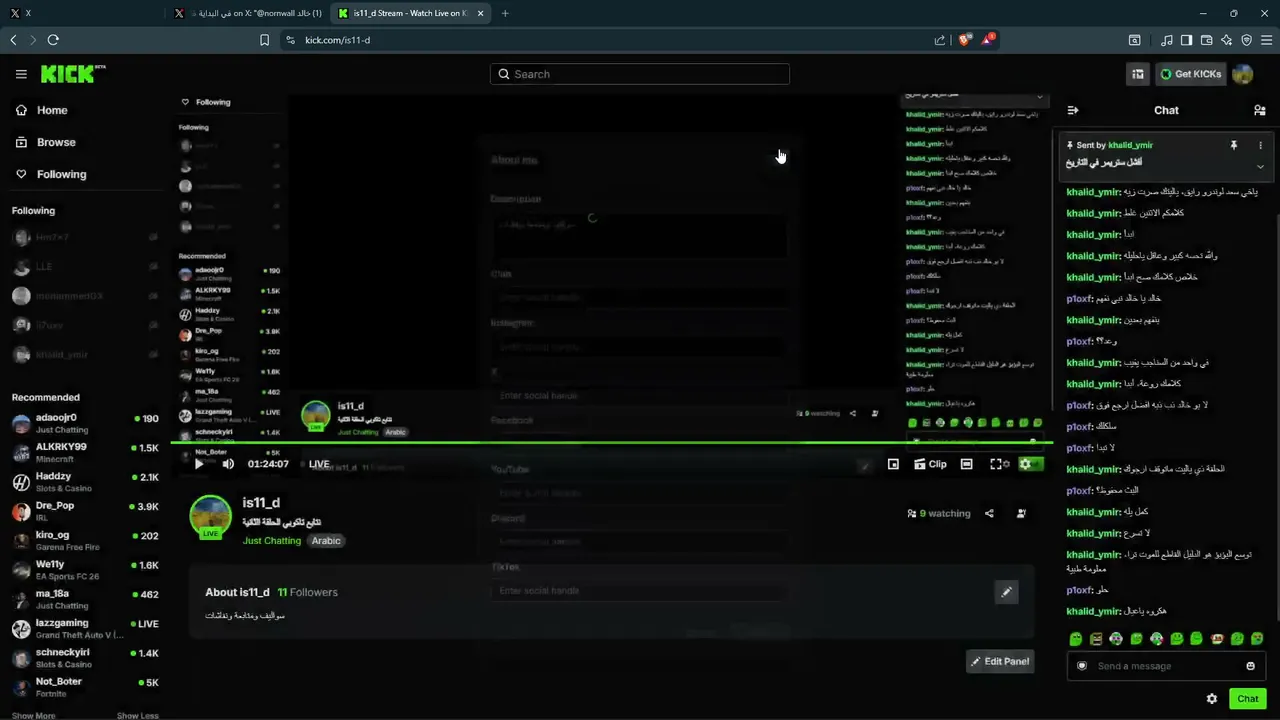Open the emoji picker in chat box

(1250, 666)
